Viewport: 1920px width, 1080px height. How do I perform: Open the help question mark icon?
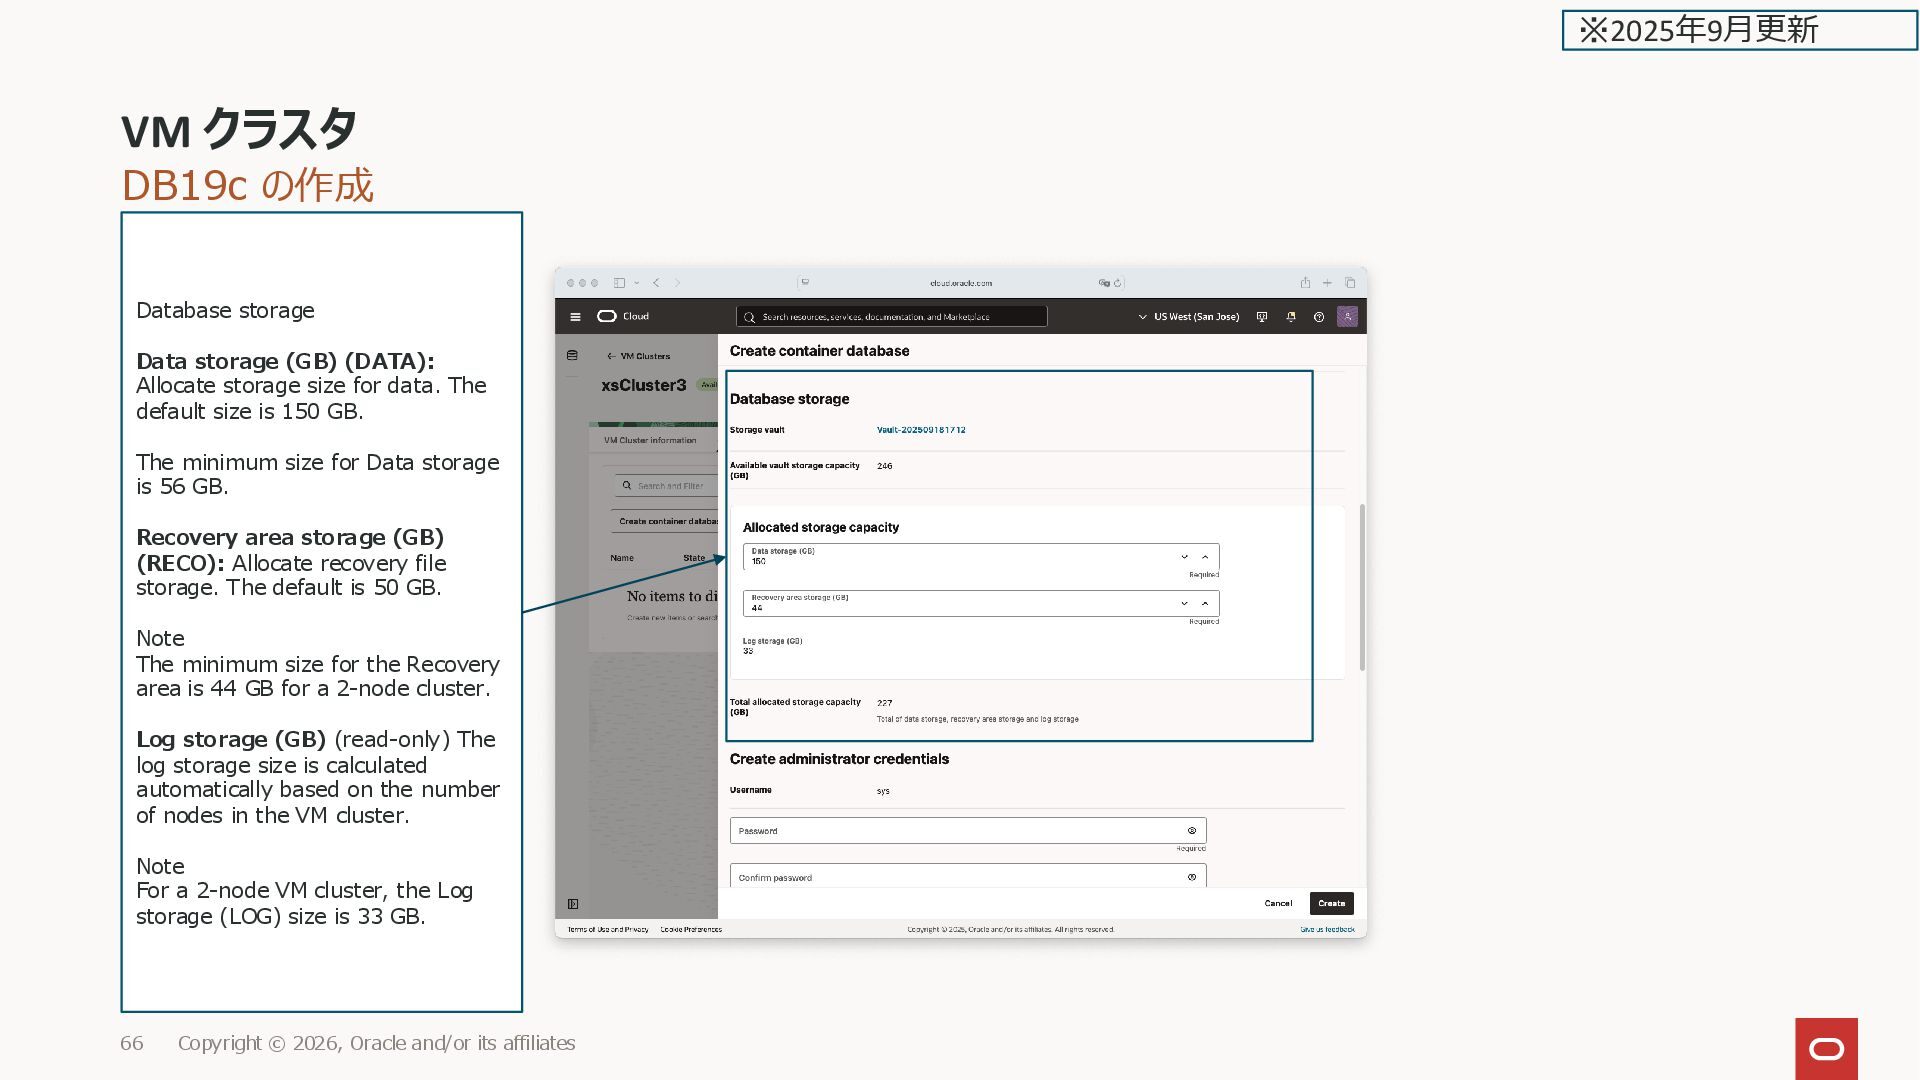coord(1319,317)
